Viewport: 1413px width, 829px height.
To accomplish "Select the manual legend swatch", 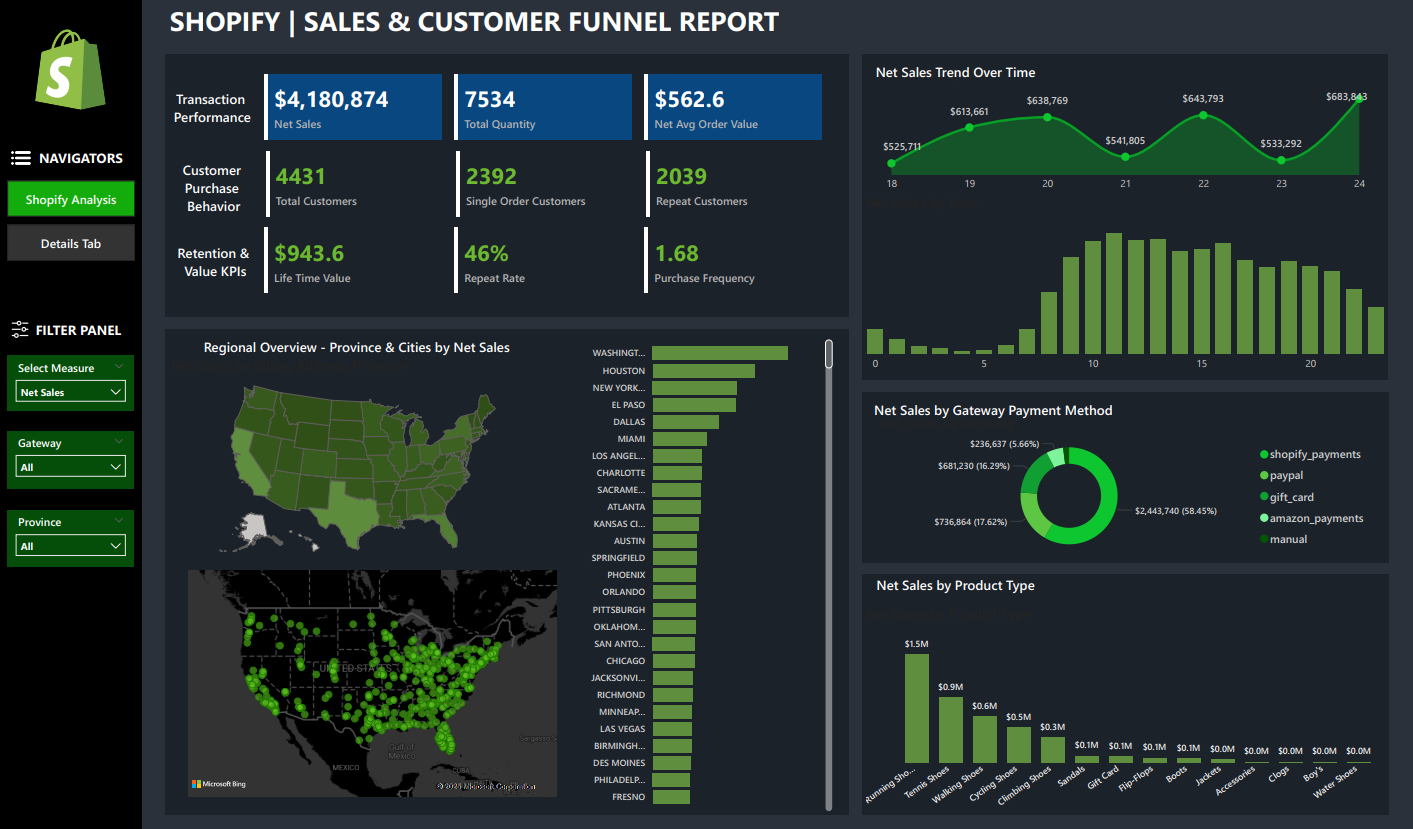I will pyautogui.click(x=1264, y=539).
